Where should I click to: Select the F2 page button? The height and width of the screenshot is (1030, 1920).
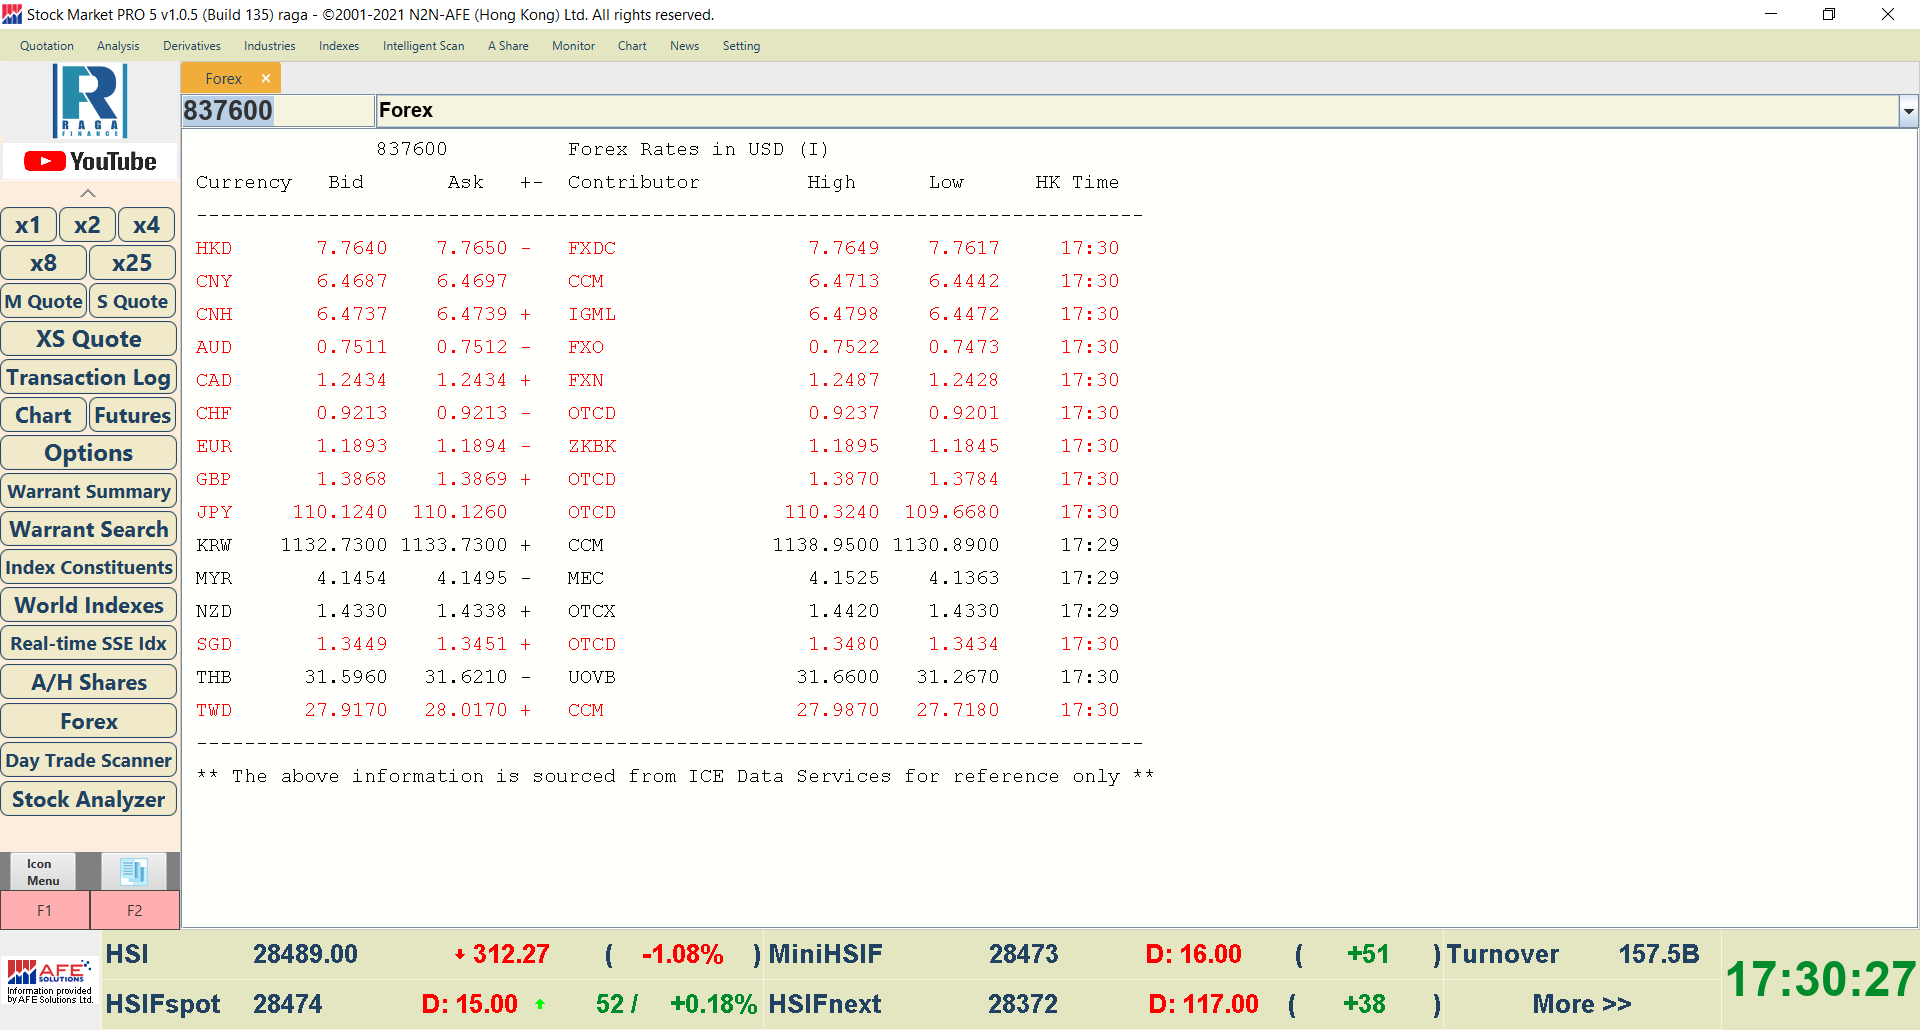click(135, 910)
